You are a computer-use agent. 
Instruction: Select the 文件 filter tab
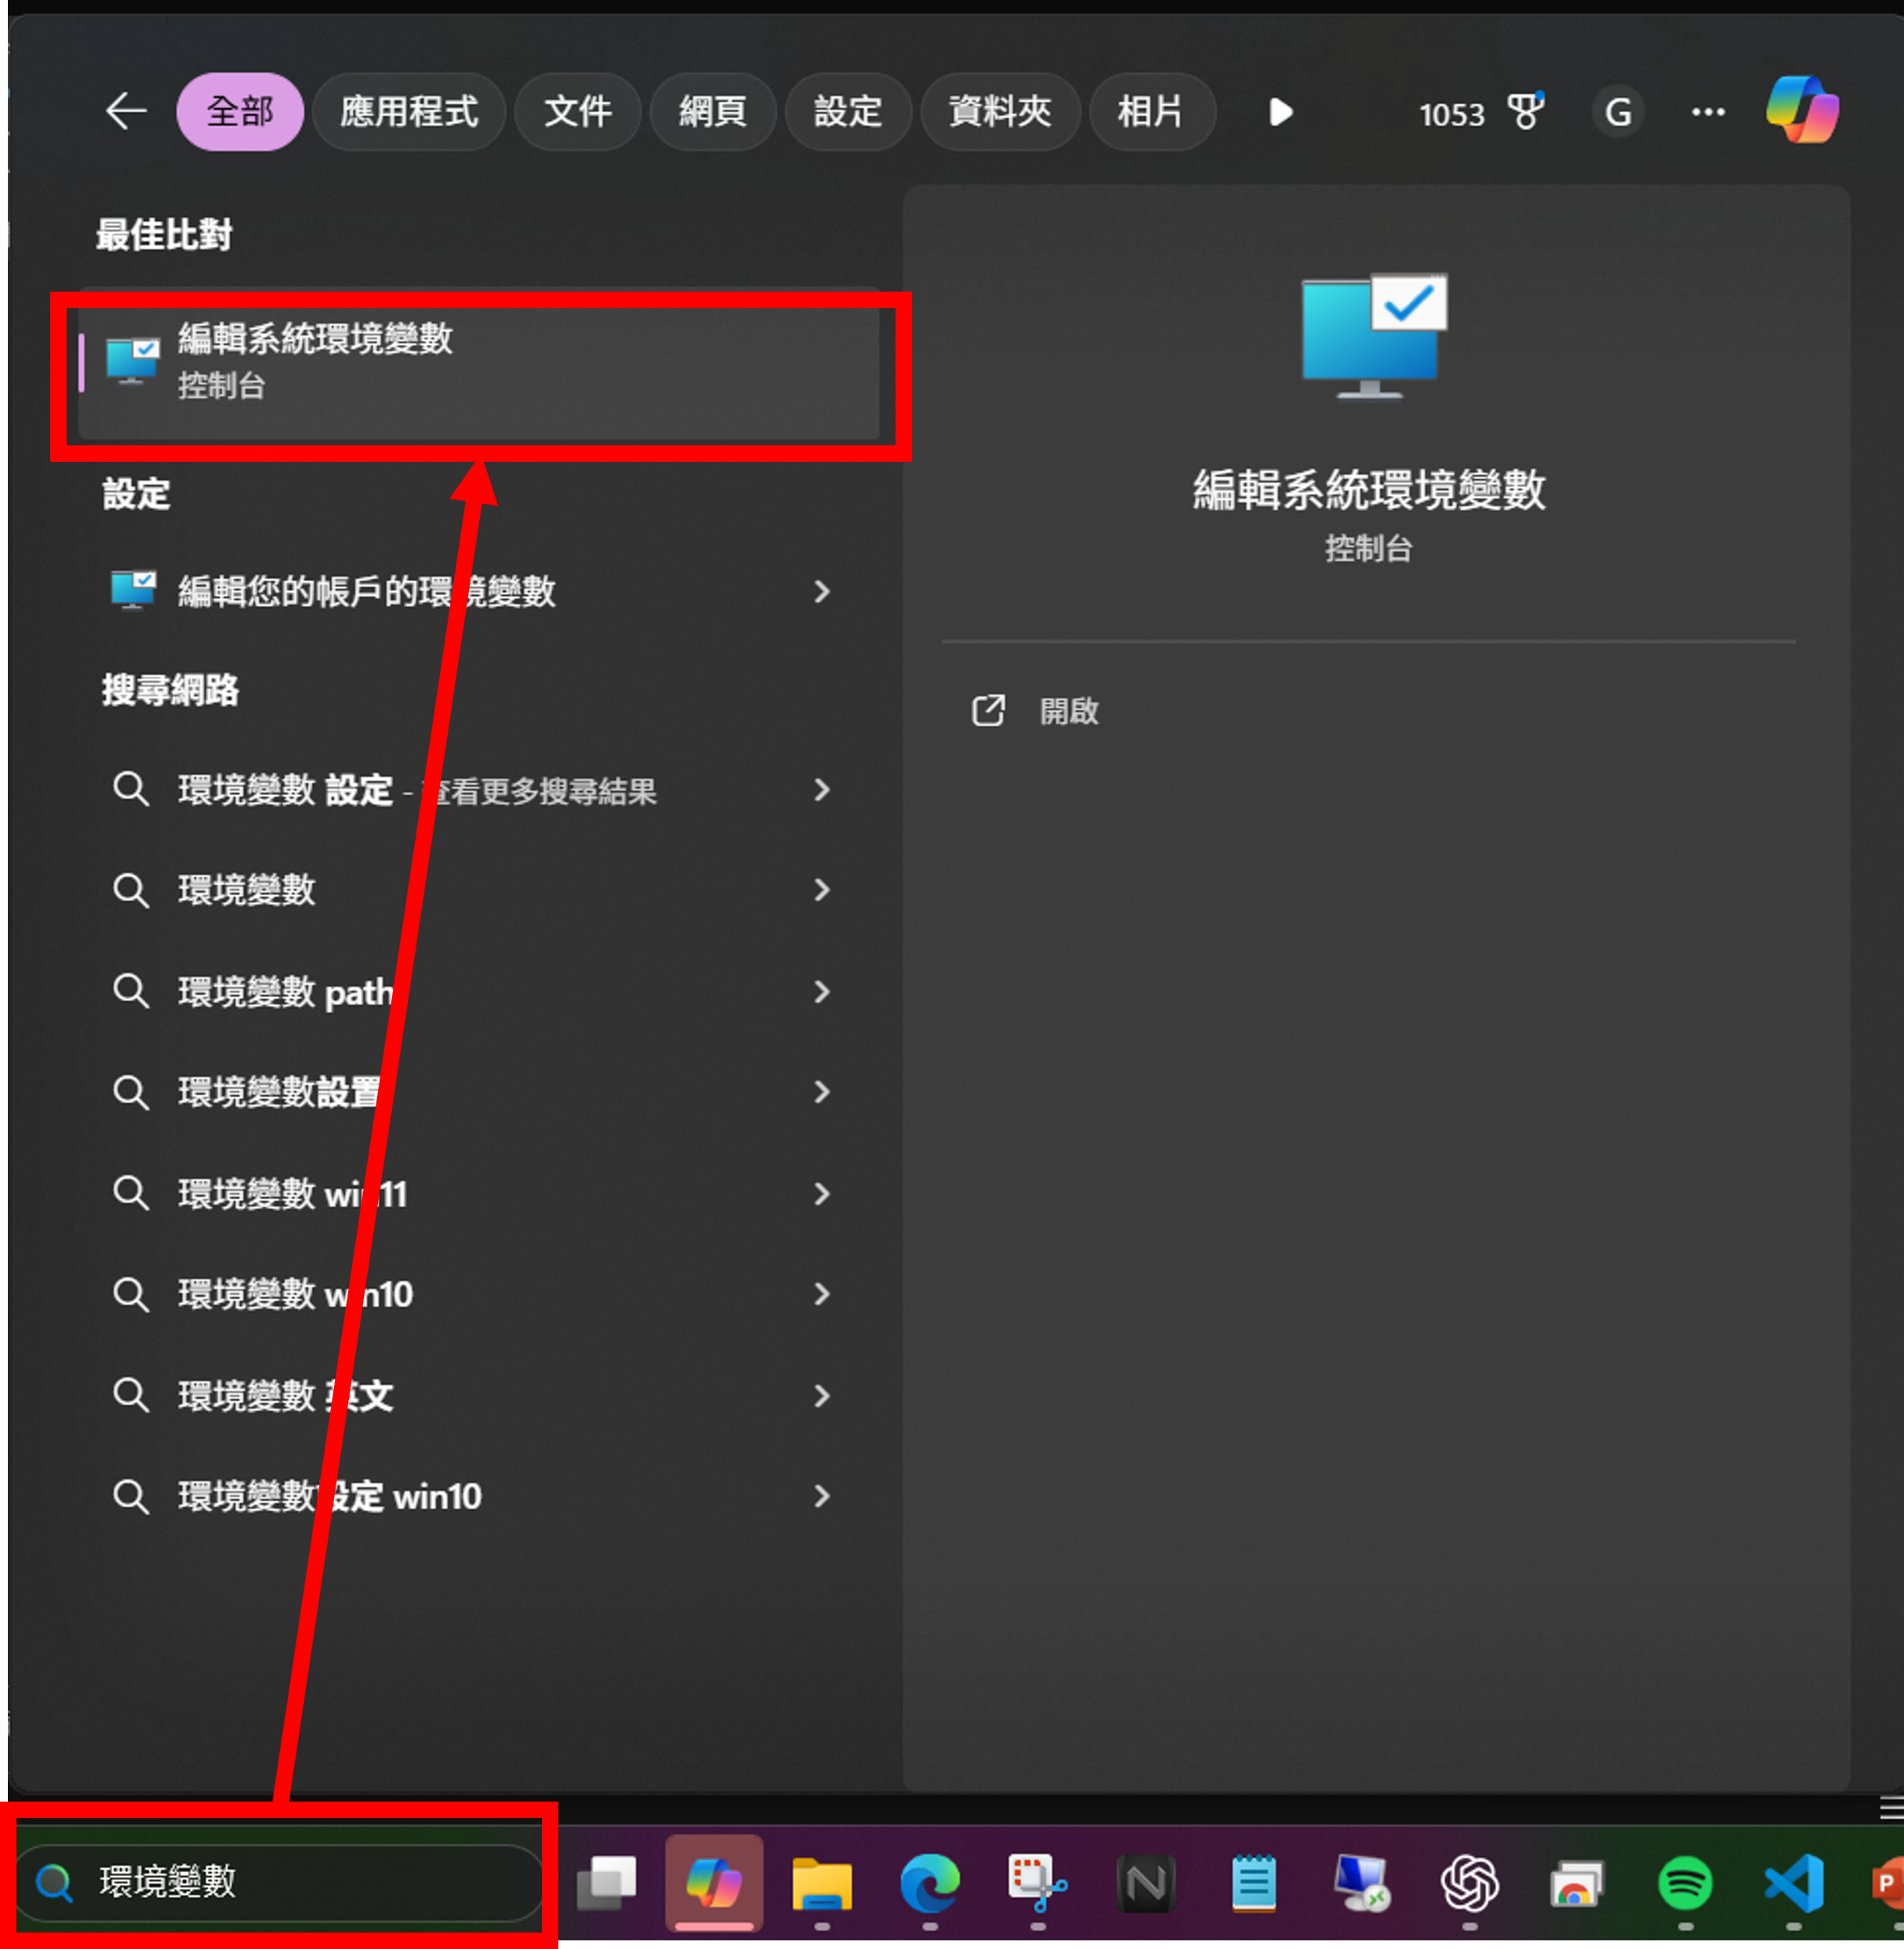point(577,111)
